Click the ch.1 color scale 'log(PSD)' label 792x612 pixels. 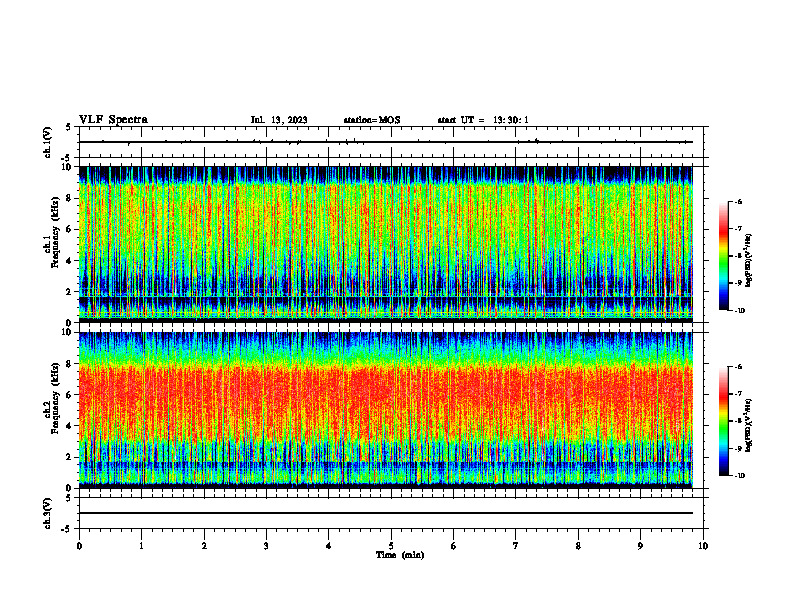[x=749, y=261]
